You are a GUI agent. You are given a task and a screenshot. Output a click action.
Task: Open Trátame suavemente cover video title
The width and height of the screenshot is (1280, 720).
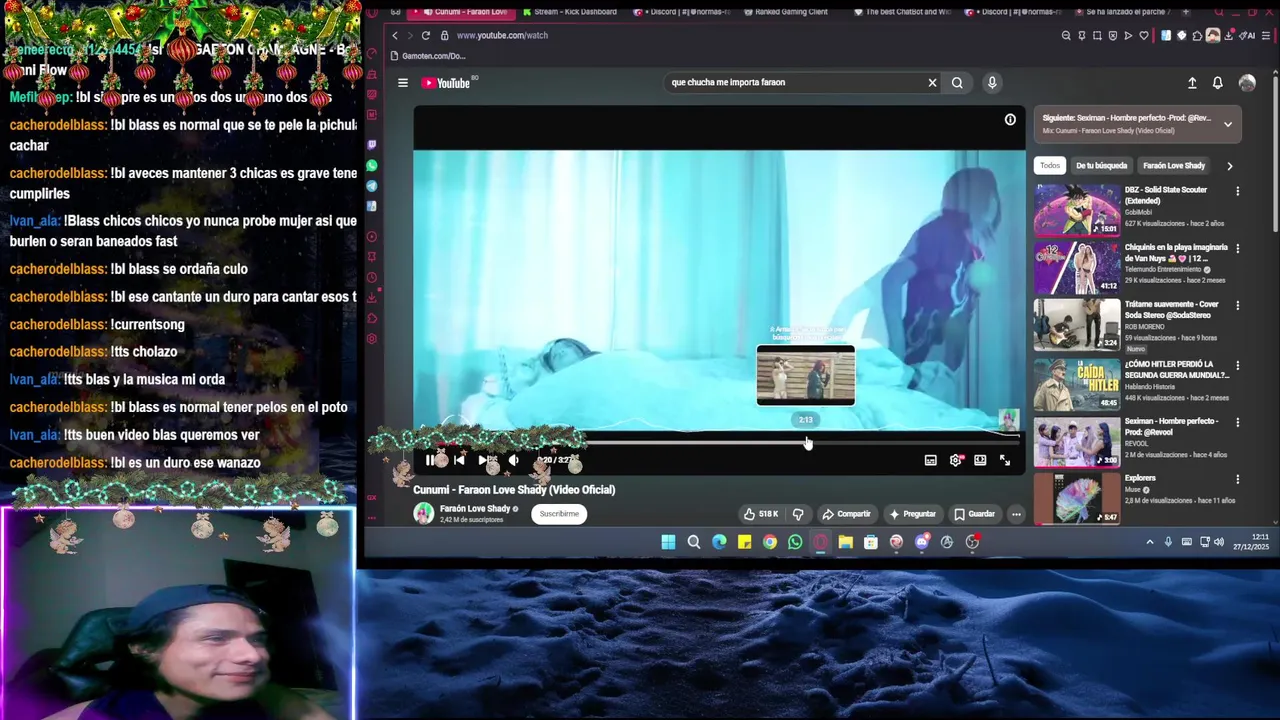(1172, 309)
